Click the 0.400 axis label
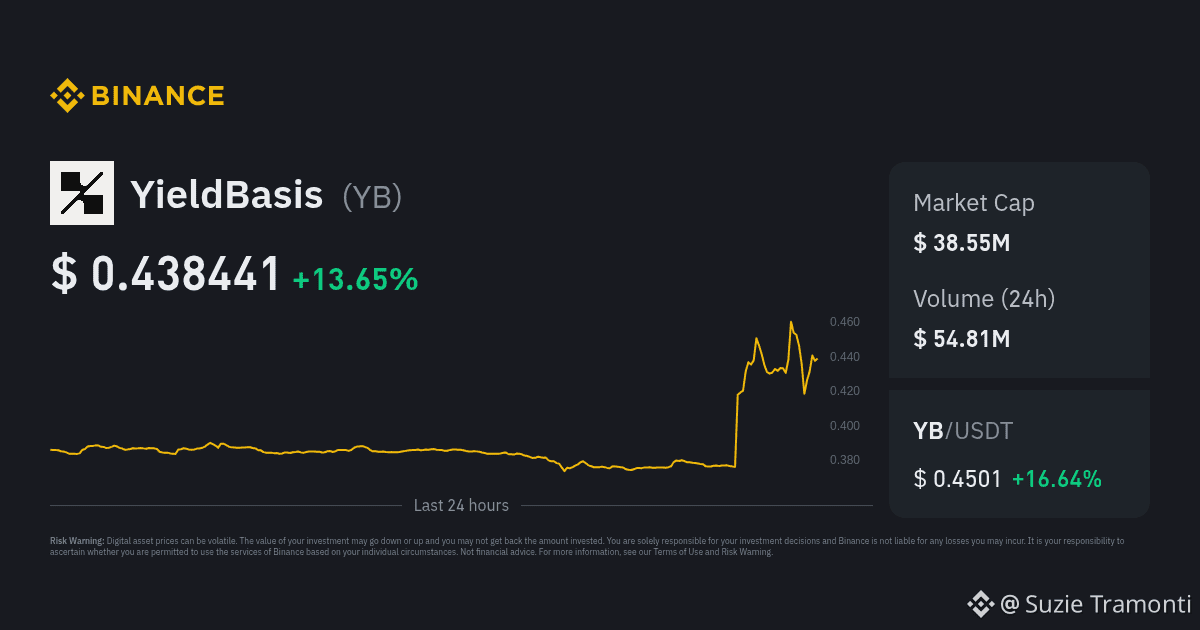Screen dimensions: 1200x630 pyautogui.click(x=845, y=426)
